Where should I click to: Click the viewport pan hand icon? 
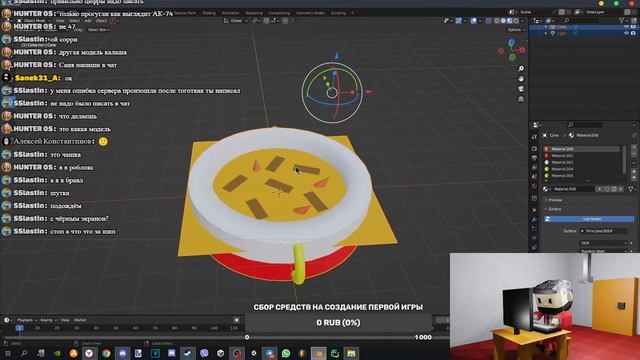pyautogui.click(x=521, y=79)
